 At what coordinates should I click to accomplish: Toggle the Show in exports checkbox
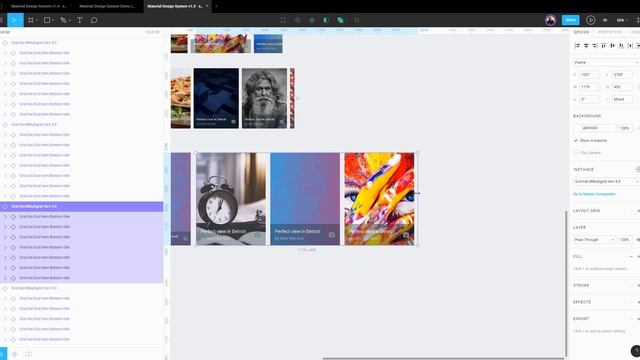click(576, 140)
